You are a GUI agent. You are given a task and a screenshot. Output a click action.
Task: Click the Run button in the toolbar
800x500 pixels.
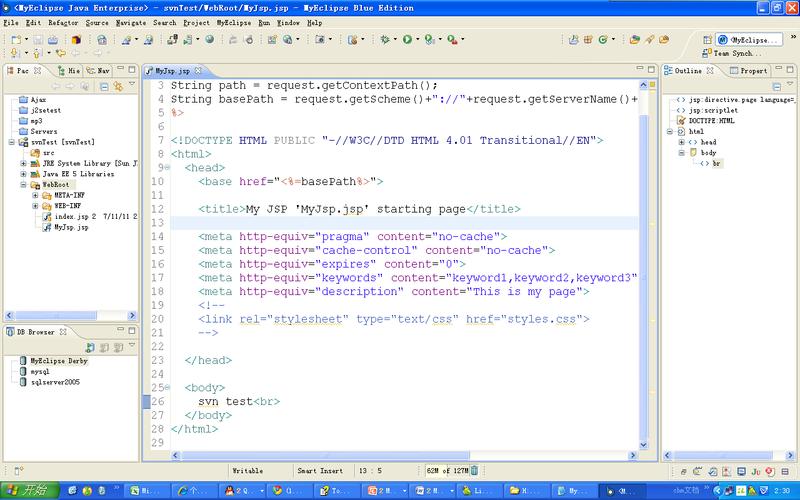coord(407,40)
